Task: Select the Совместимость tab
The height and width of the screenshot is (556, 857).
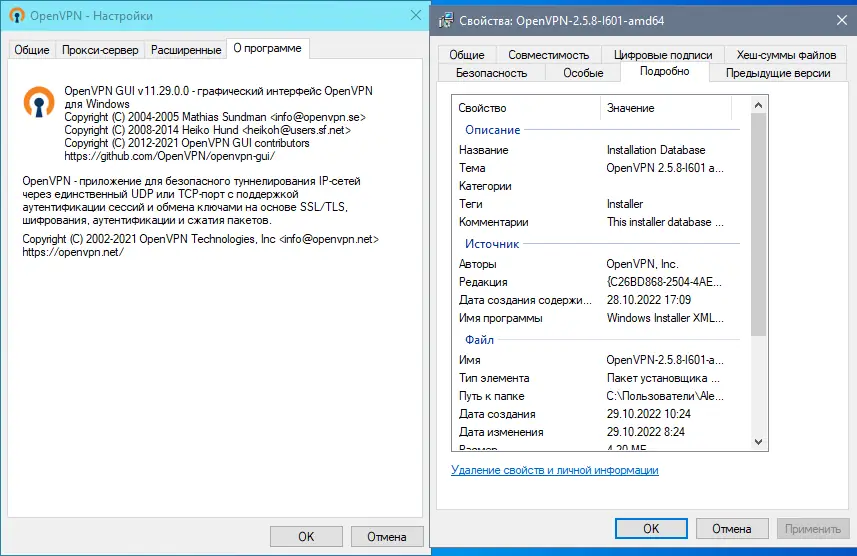Action: tap(549, 55)
